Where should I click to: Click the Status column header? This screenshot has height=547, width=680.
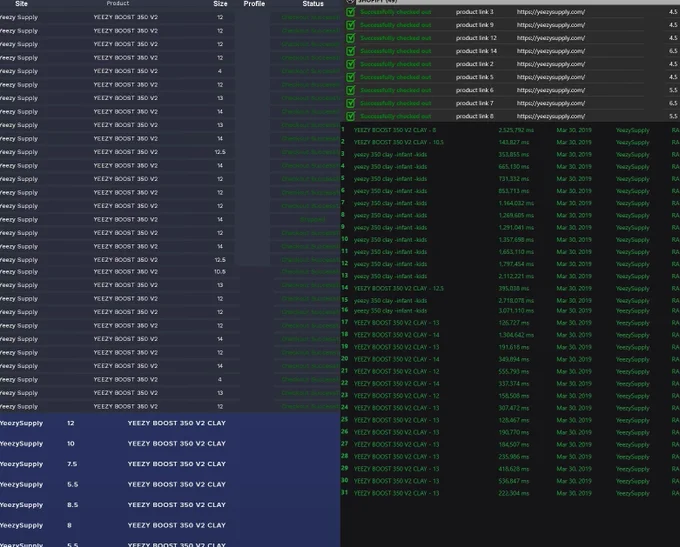click(x=313, y=3)
